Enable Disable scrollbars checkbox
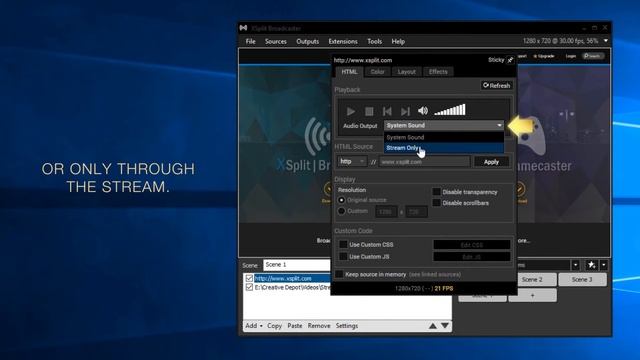The image size is (640, 360). 436,202
